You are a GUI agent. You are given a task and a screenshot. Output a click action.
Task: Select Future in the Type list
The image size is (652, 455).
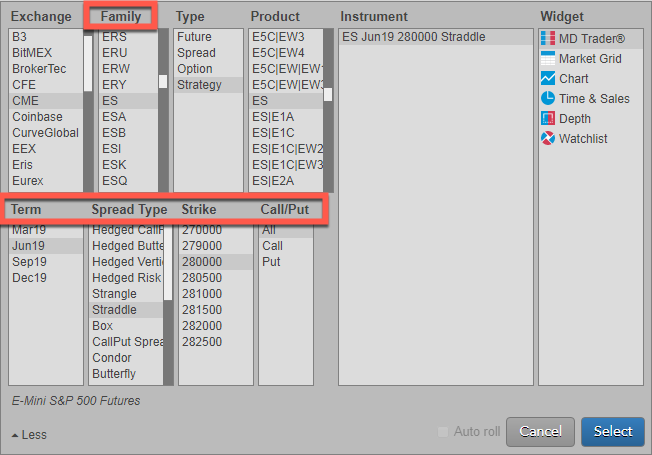tap(208, 37)
